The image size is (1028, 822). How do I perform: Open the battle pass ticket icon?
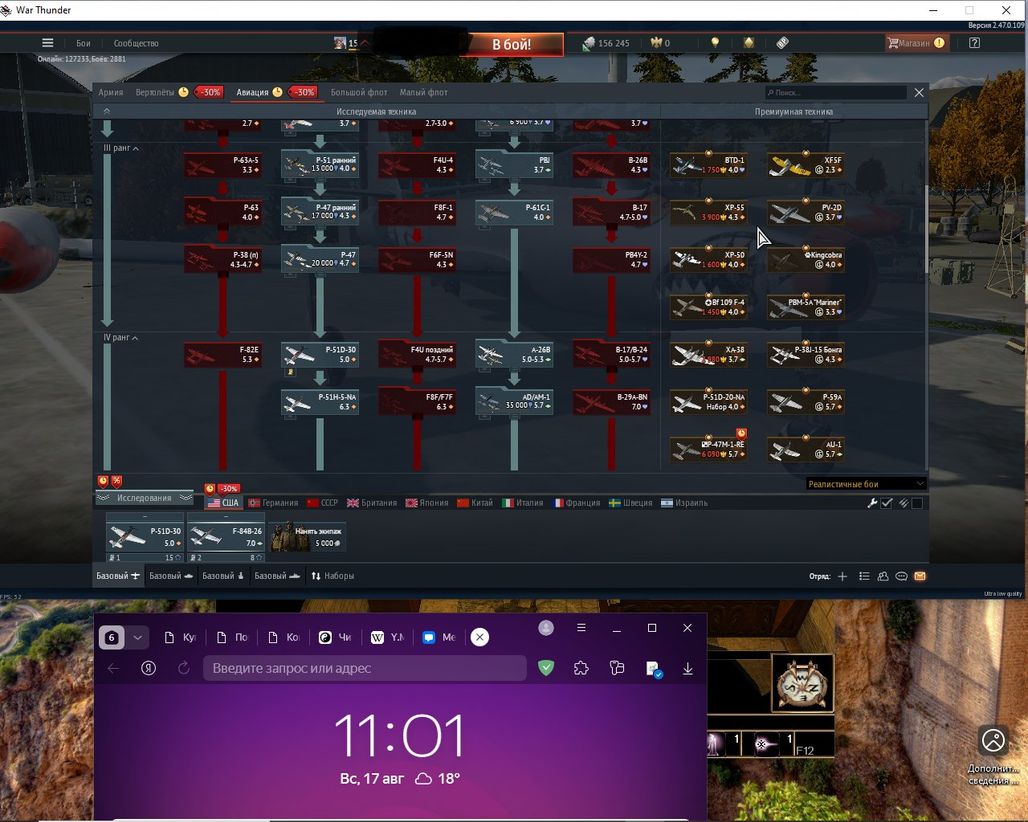coord(782,43)
